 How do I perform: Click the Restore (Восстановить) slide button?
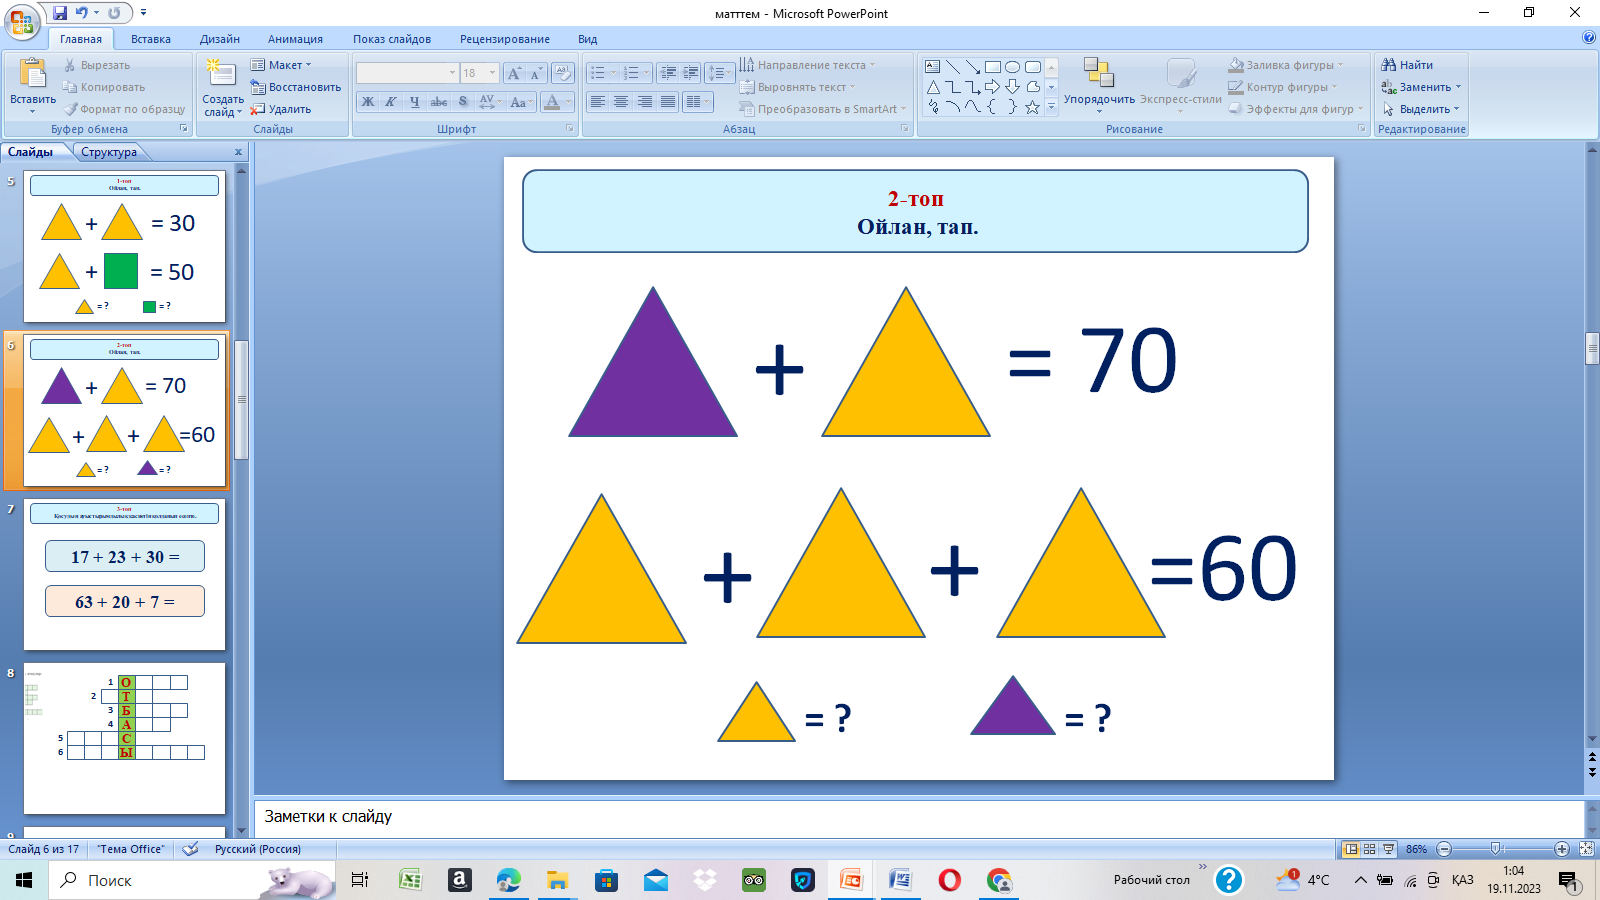(x=296, y=87)
